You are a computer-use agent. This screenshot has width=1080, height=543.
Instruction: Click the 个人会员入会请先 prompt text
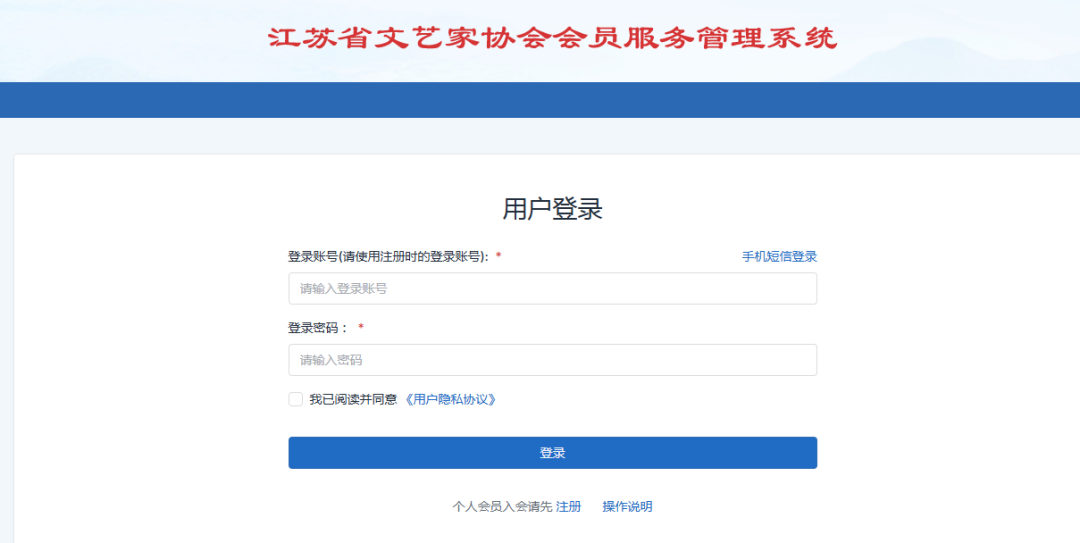502,507
